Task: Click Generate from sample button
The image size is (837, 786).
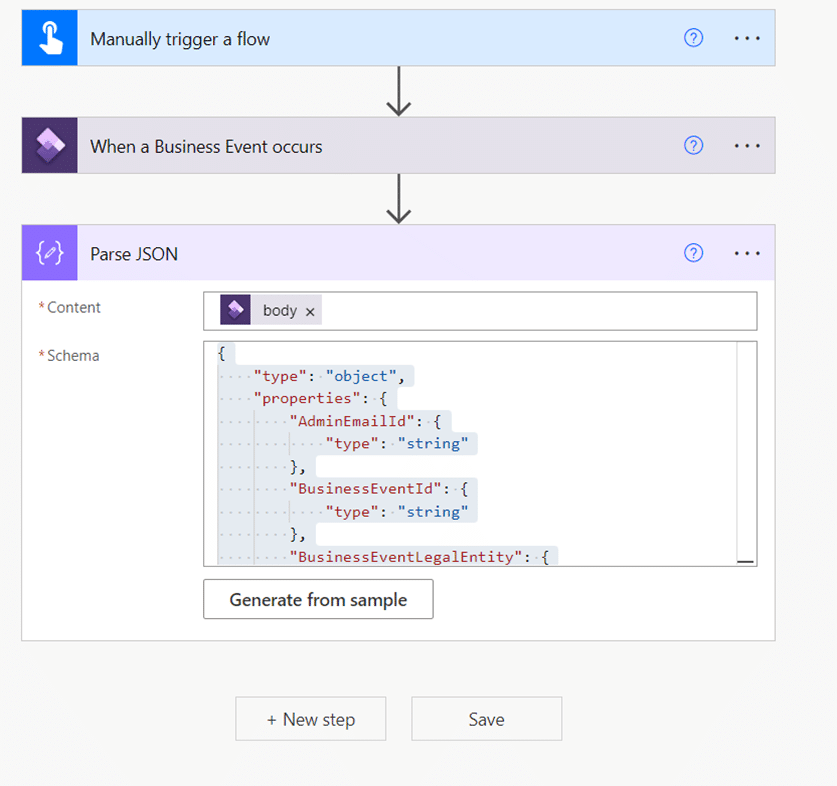Action: [x=318, y=599]
